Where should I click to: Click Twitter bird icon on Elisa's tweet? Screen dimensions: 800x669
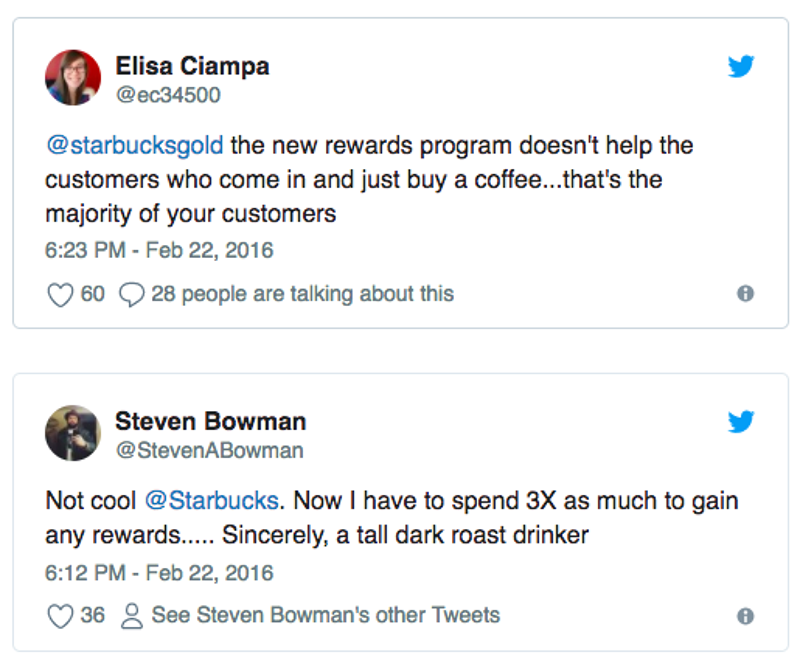(x=741, y=67)
